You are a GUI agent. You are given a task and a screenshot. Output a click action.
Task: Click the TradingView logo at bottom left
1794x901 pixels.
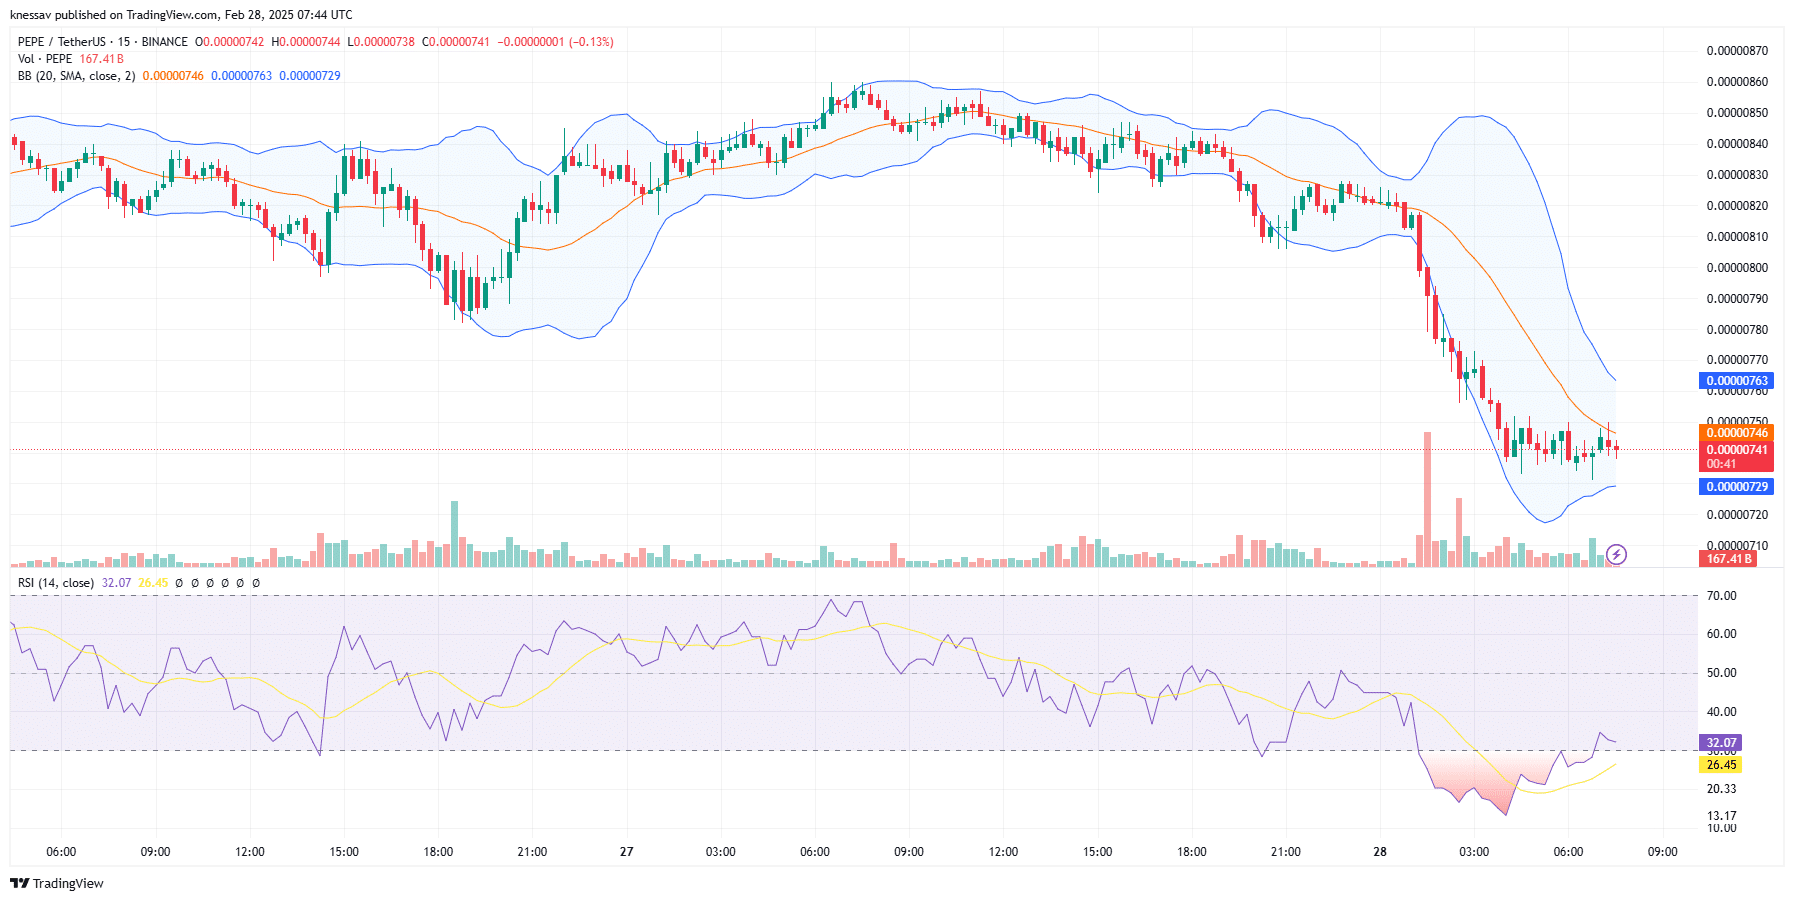point(57,883)
